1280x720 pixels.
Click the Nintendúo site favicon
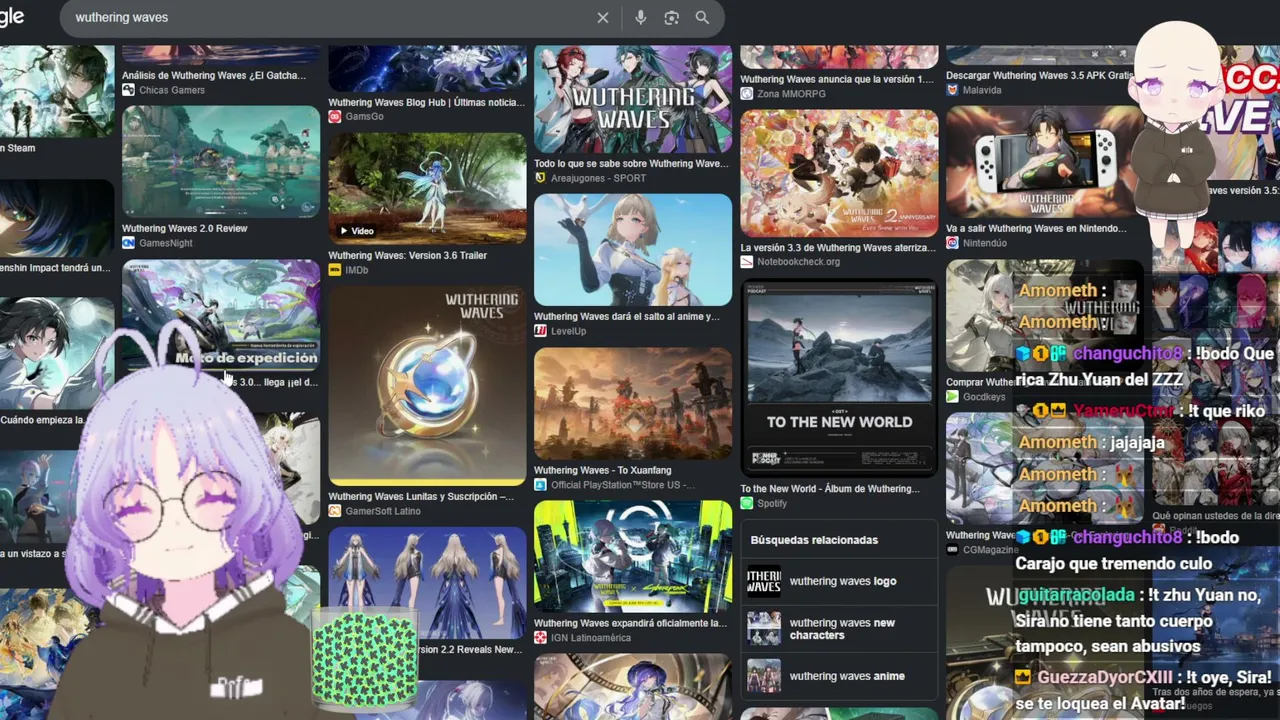953,243
